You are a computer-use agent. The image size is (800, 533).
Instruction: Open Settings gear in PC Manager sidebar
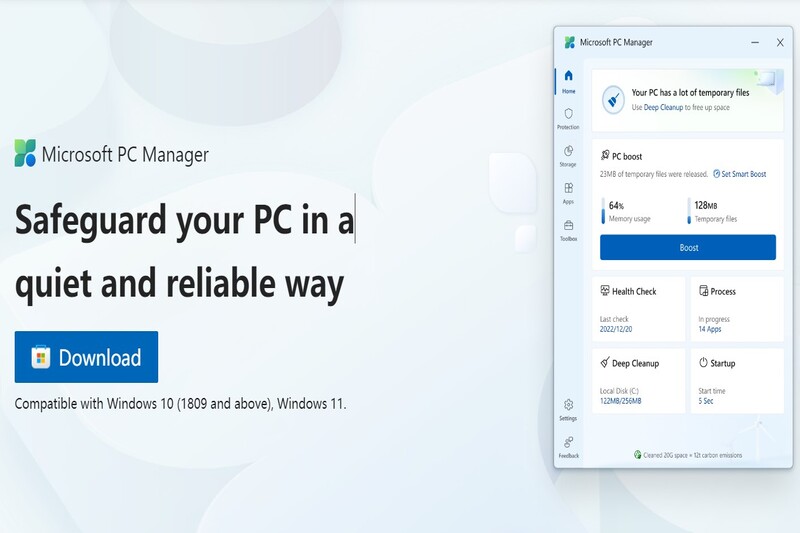(568, 410)
